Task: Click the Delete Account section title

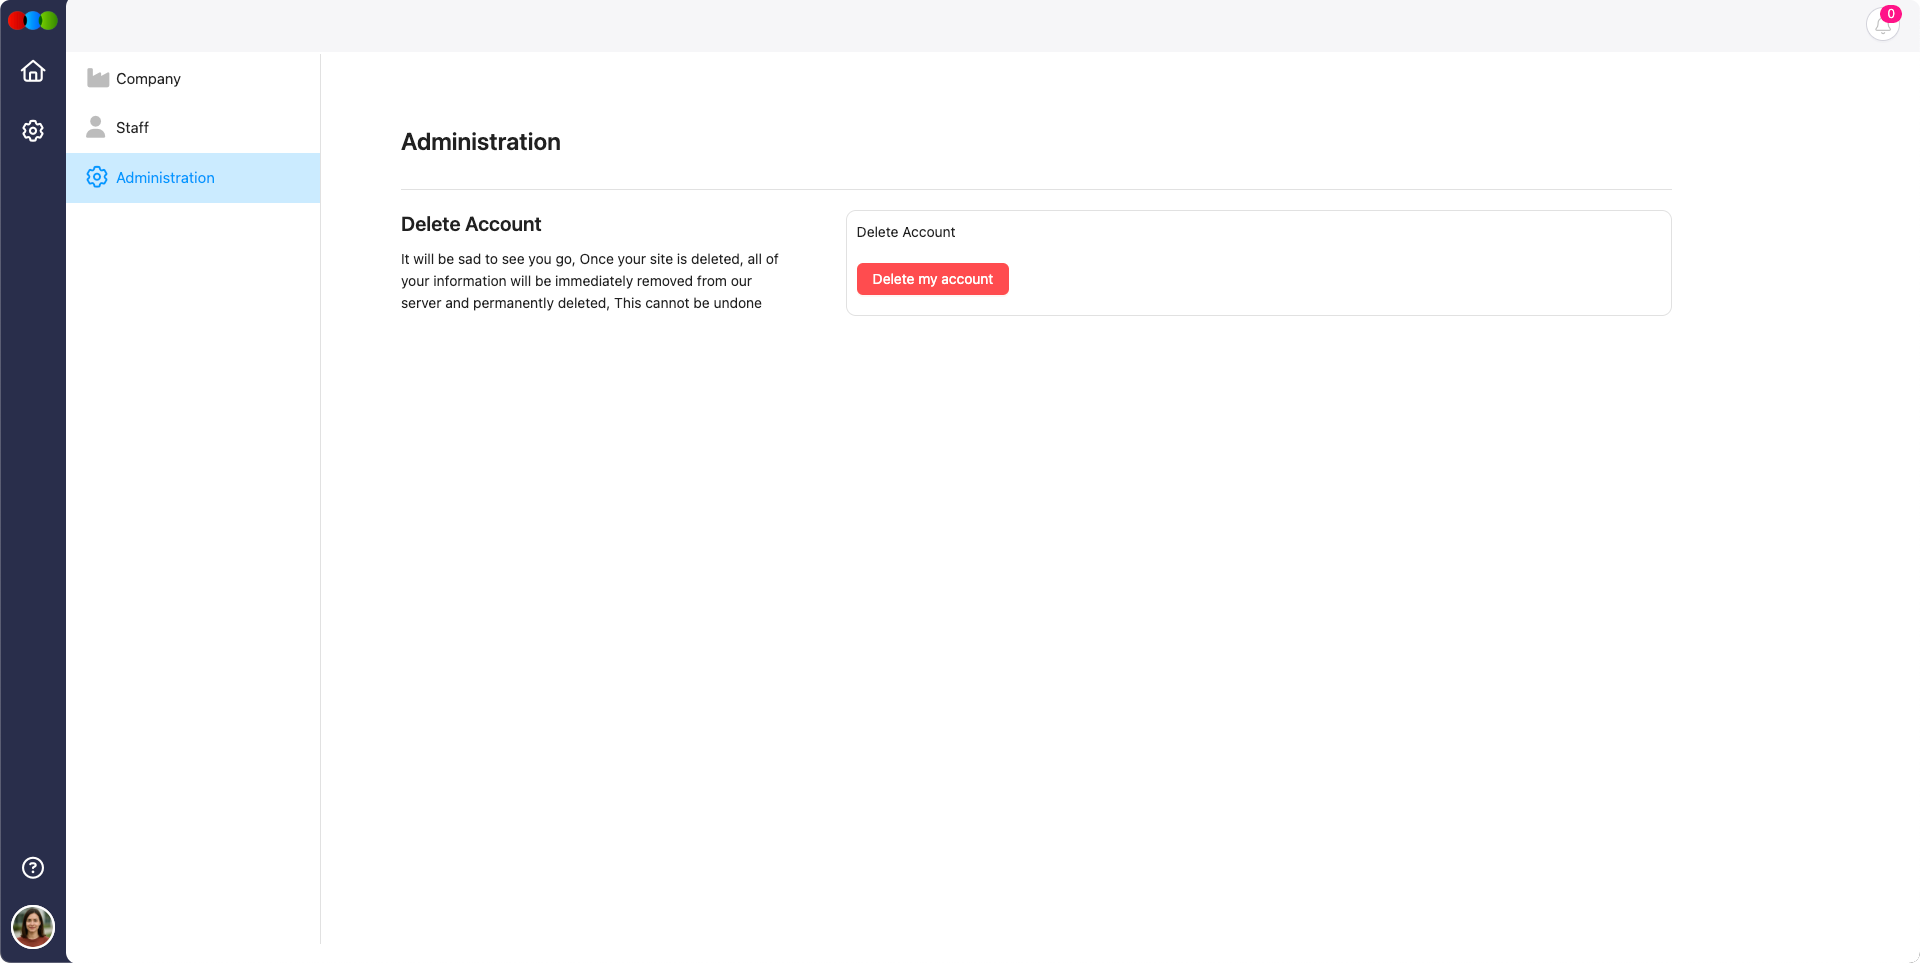Action: point(471,224)
